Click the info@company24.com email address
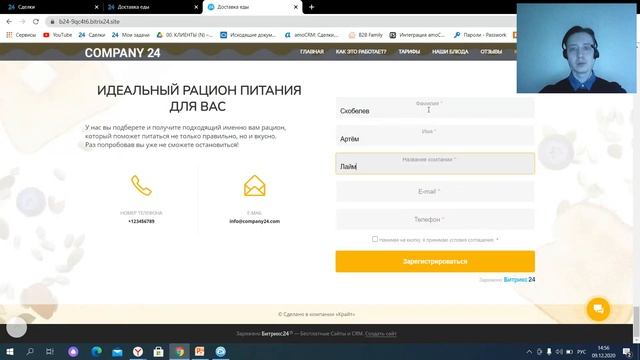This screenshot has height=360, width=640. 255,221
